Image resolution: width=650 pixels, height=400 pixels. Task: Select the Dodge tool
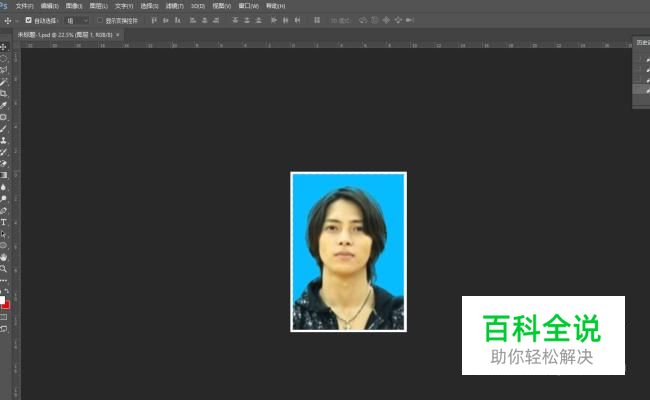click(3, 199)
